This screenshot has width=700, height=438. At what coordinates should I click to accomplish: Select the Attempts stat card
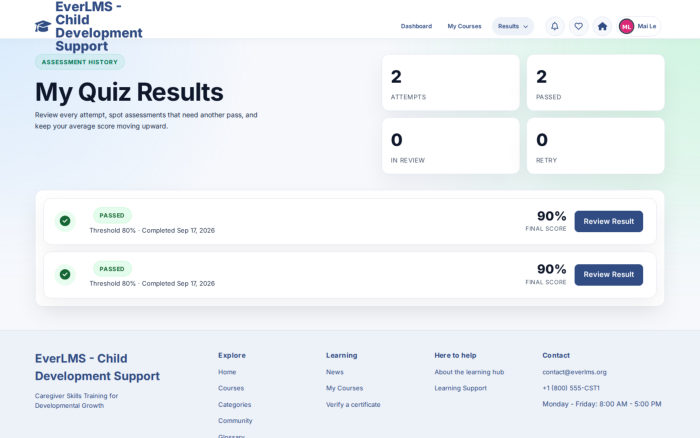pos(451,83)
